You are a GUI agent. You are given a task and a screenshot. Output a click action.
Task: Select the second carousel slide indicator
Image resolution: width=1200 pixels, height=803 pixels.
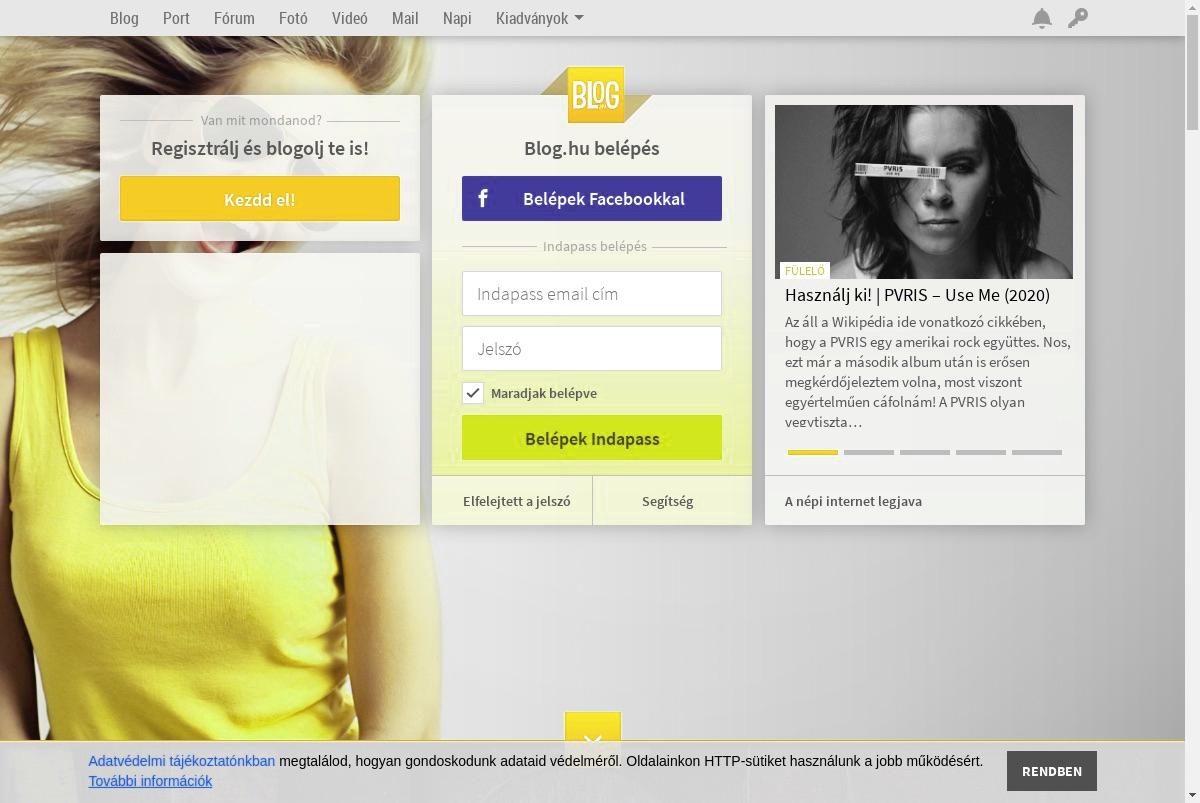869,452
